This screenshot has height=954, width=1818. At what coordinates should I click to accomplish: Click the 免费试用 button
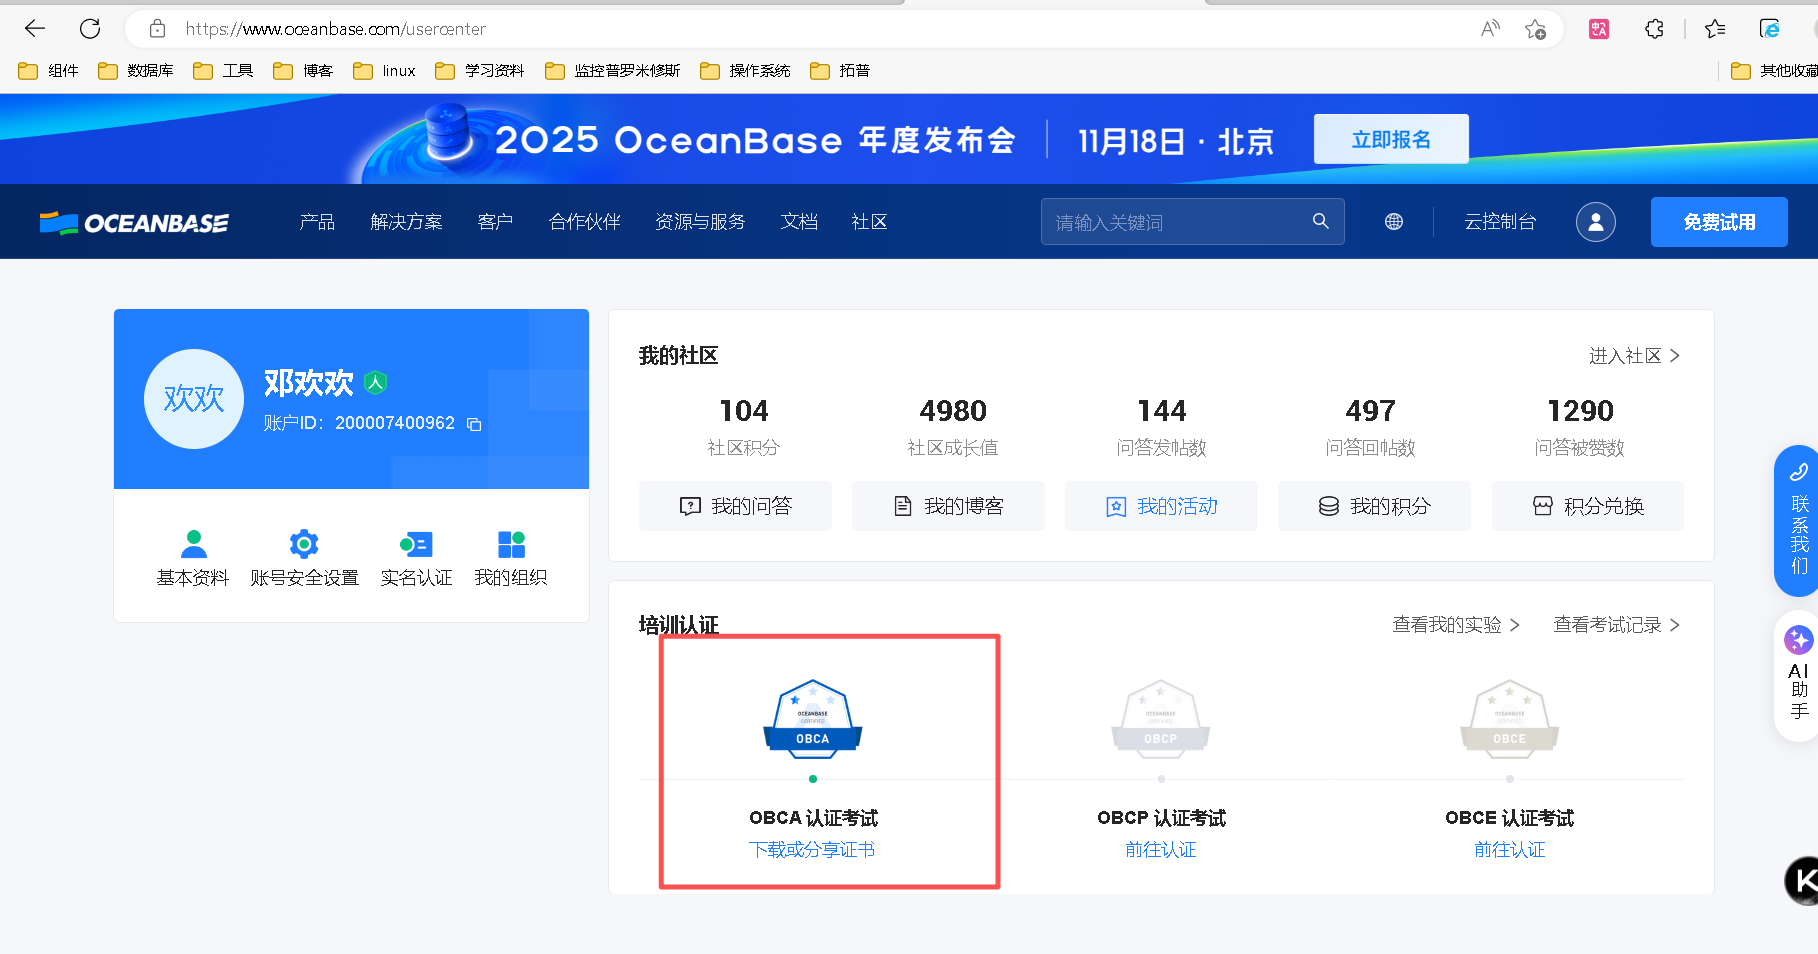[1718, 222]
